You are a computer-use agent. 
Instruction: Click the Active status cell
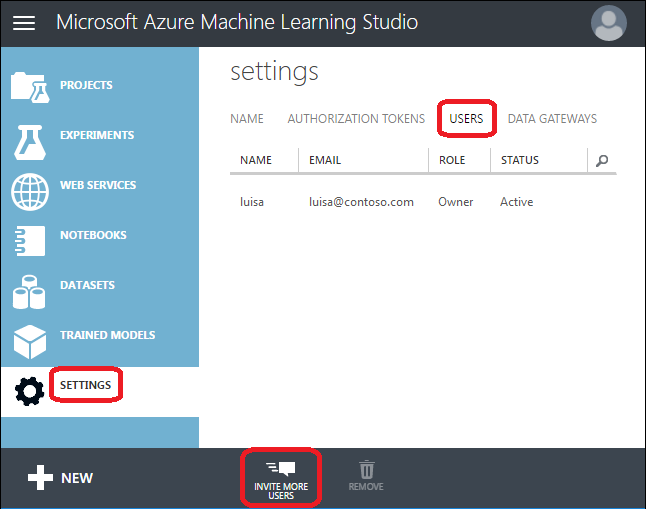[517, 202]
